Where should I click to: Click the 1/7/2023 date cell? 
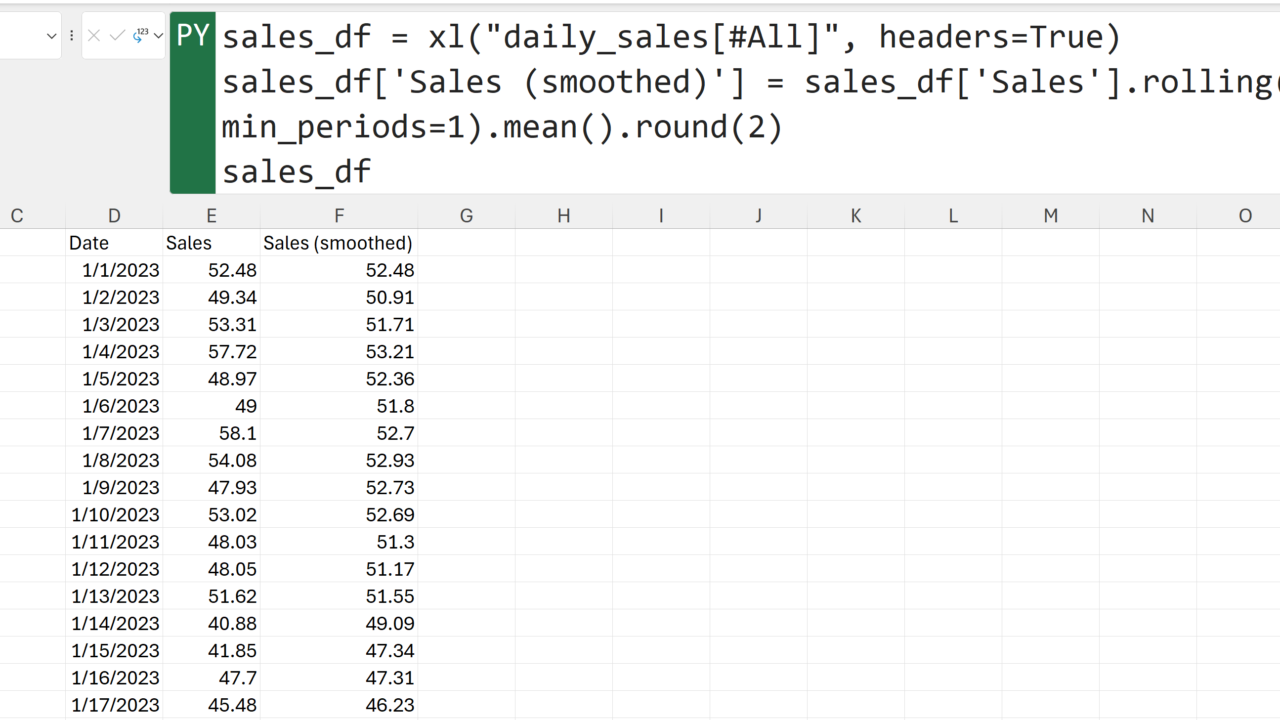114,433
